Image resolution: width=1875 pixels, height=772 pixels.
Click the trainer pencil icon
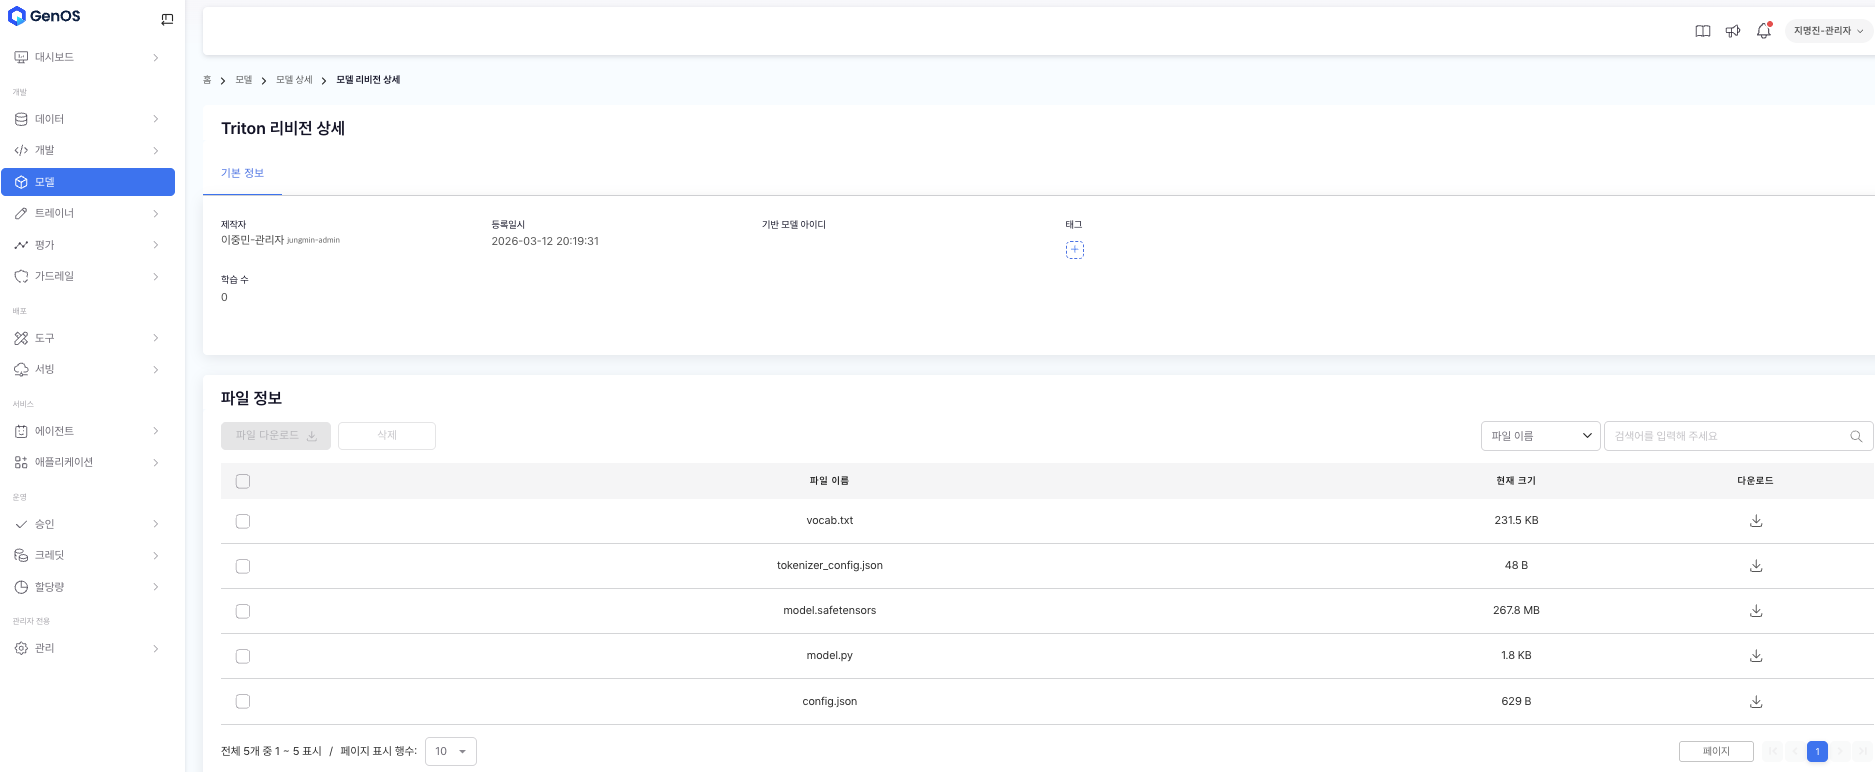[21, 214]
